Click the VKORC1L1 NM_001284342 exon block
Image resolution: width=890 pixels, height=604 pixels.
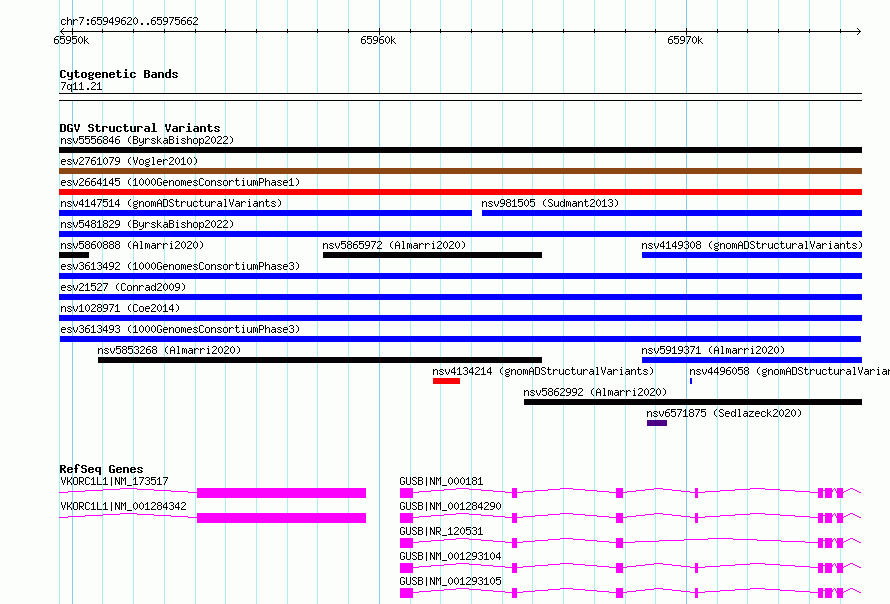(x=282, y=518)
